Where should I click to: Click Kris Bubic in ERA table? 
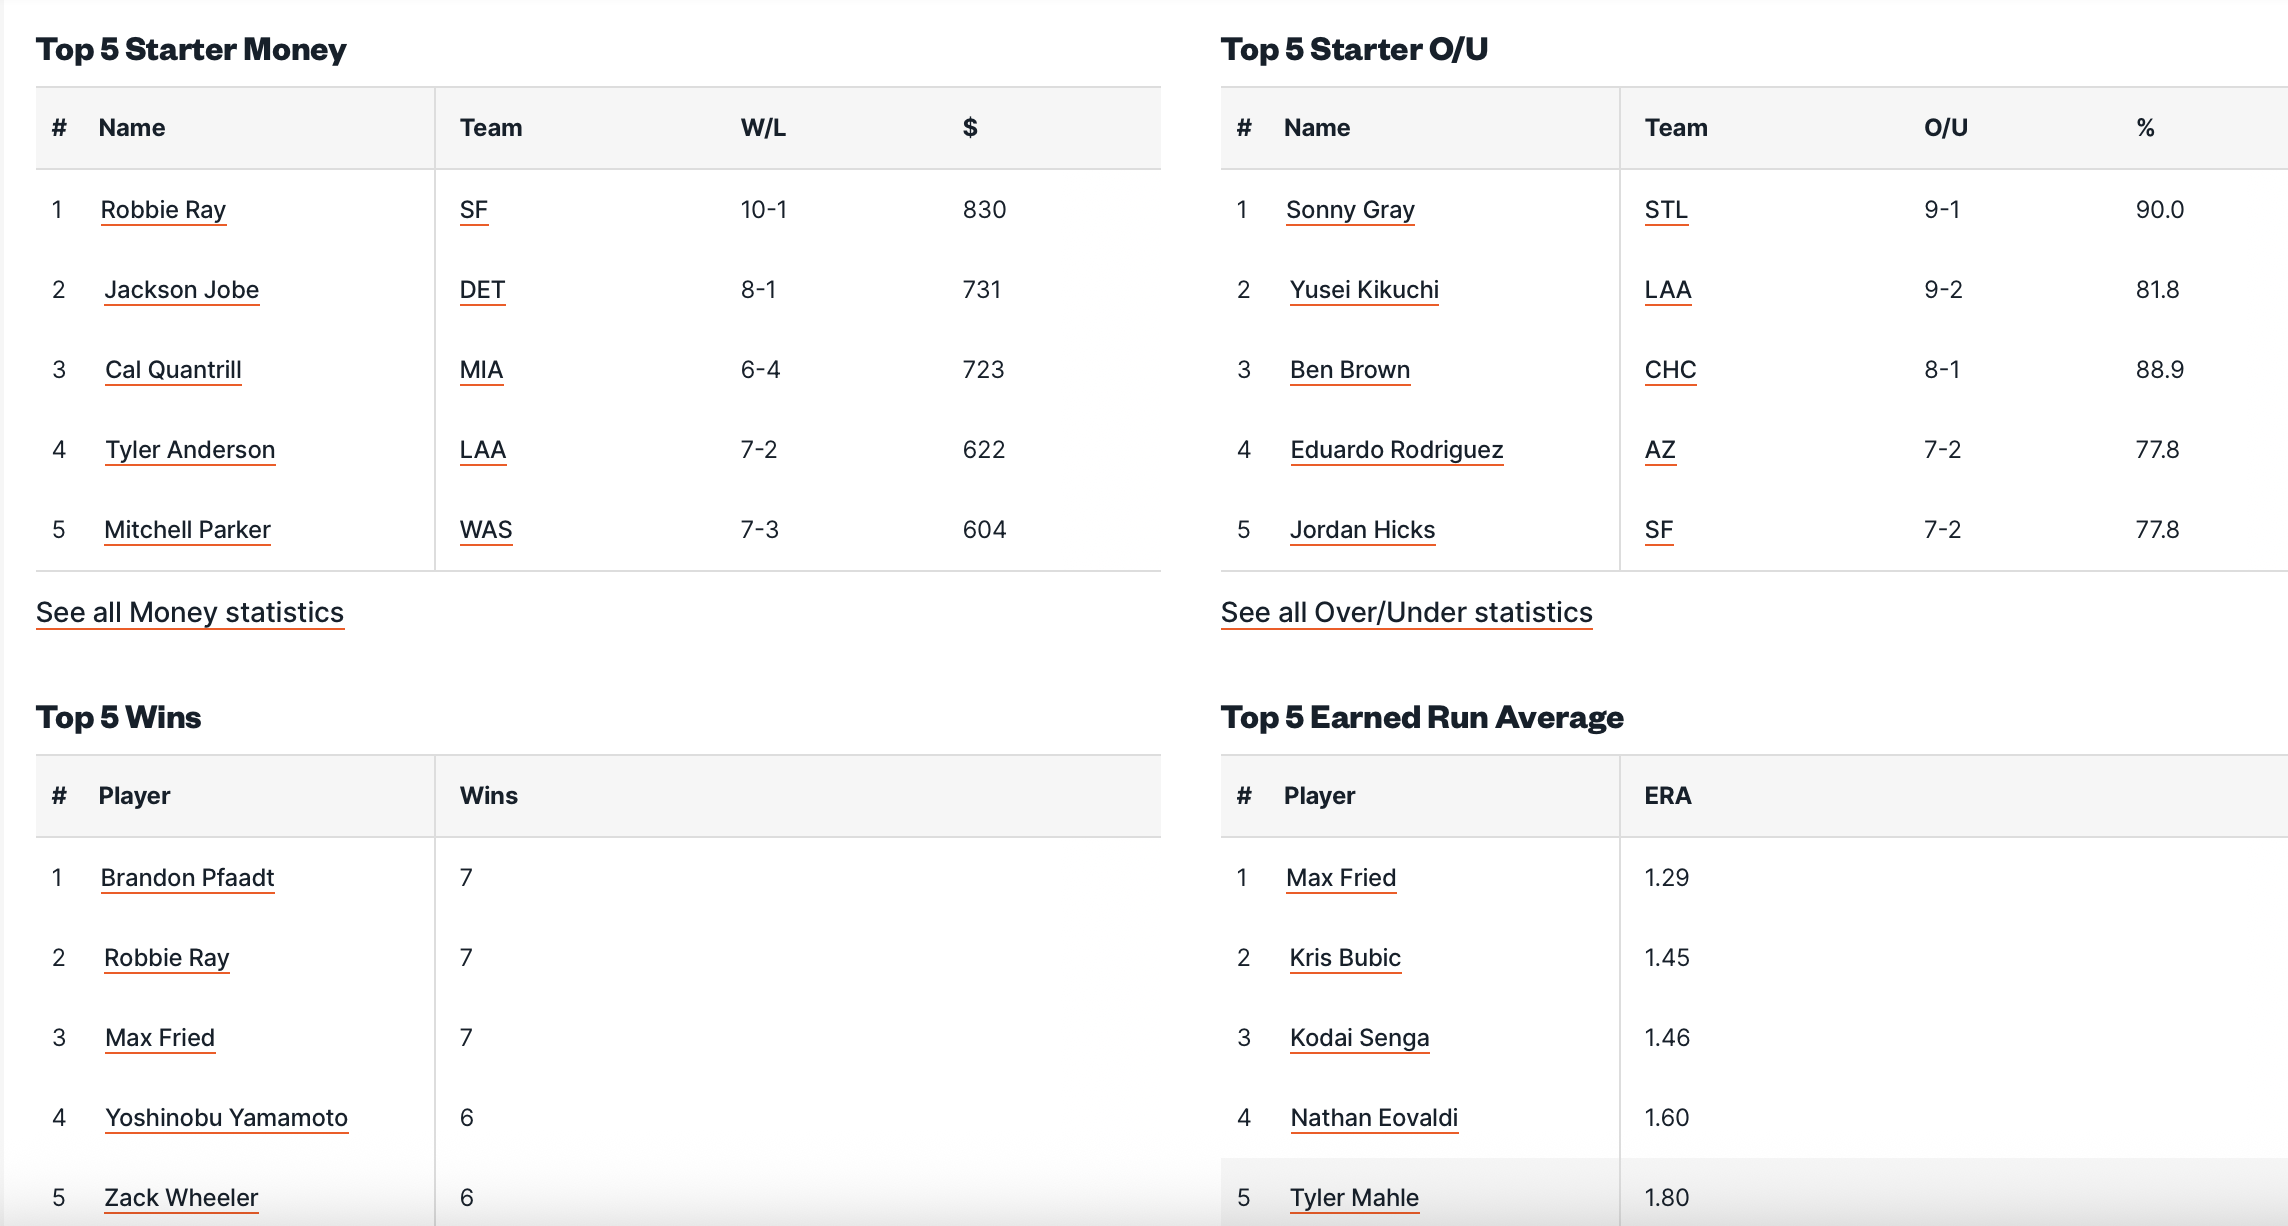[x=1345, y=958]
